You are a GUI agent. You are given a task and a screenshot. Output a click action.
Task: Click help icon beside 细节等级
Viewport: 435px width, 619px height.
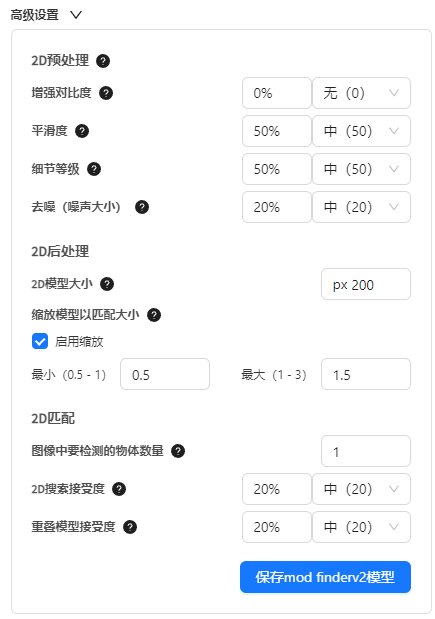[94, 169]
